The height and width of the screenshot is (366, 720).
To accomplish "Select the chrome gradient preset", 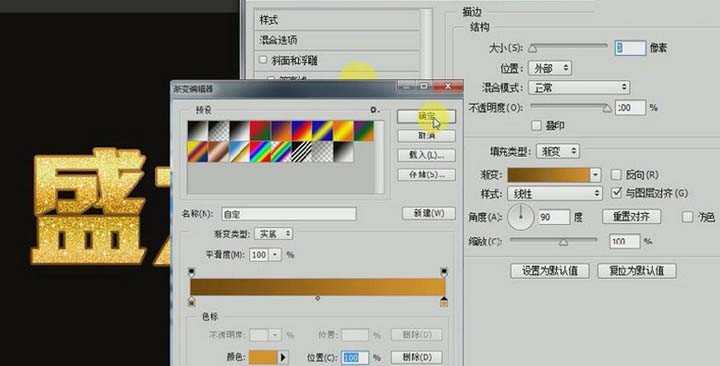I will tap(239, 152).
